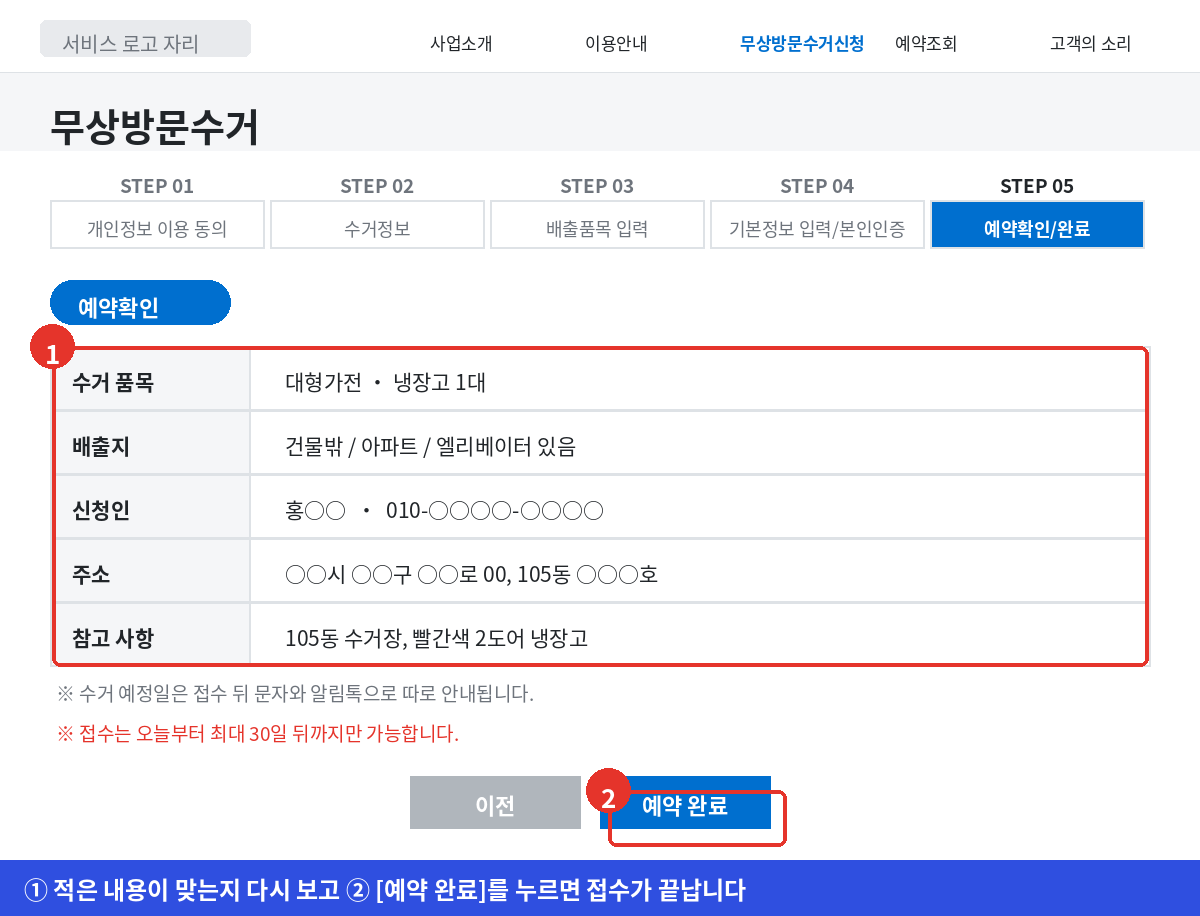Click the 주소 row header
Image resolution: width=1200 pixels, height=916 pixels.
click(x=152, y=572)
